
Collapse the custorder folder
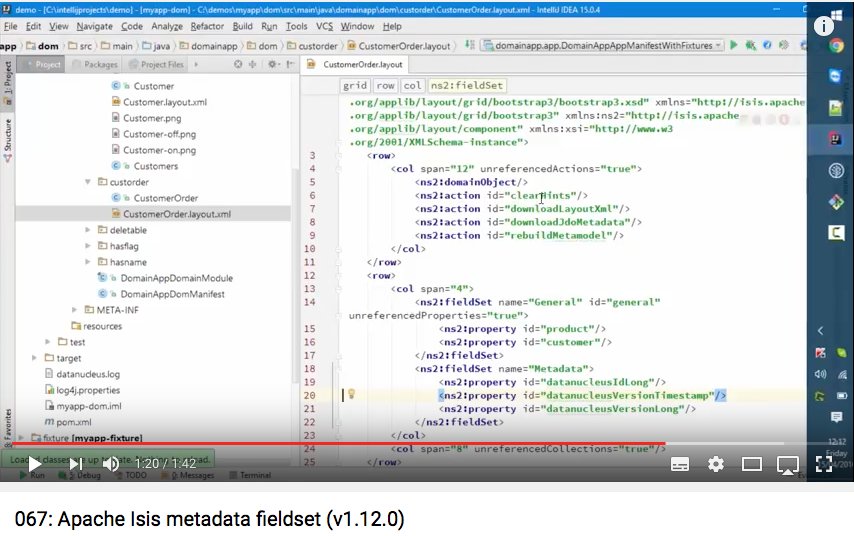pyautogui.click(x=87, y=182)
